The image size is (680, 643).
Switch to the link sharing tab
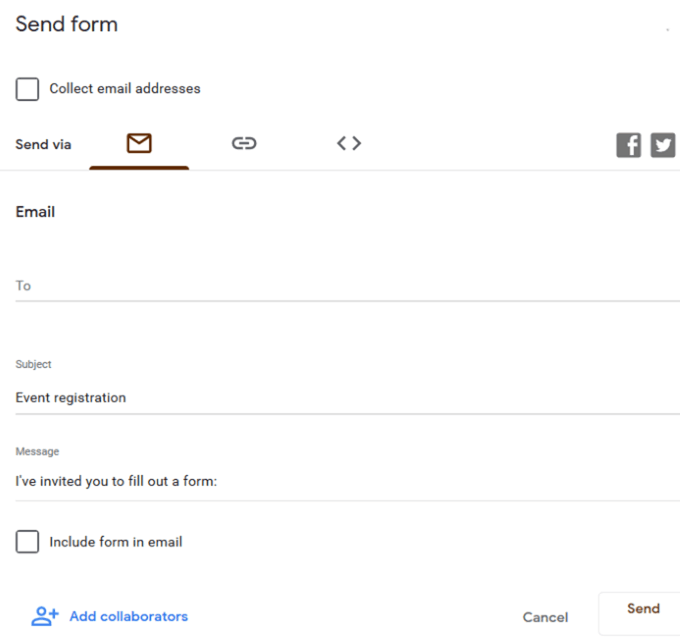[x=244, y=144]
